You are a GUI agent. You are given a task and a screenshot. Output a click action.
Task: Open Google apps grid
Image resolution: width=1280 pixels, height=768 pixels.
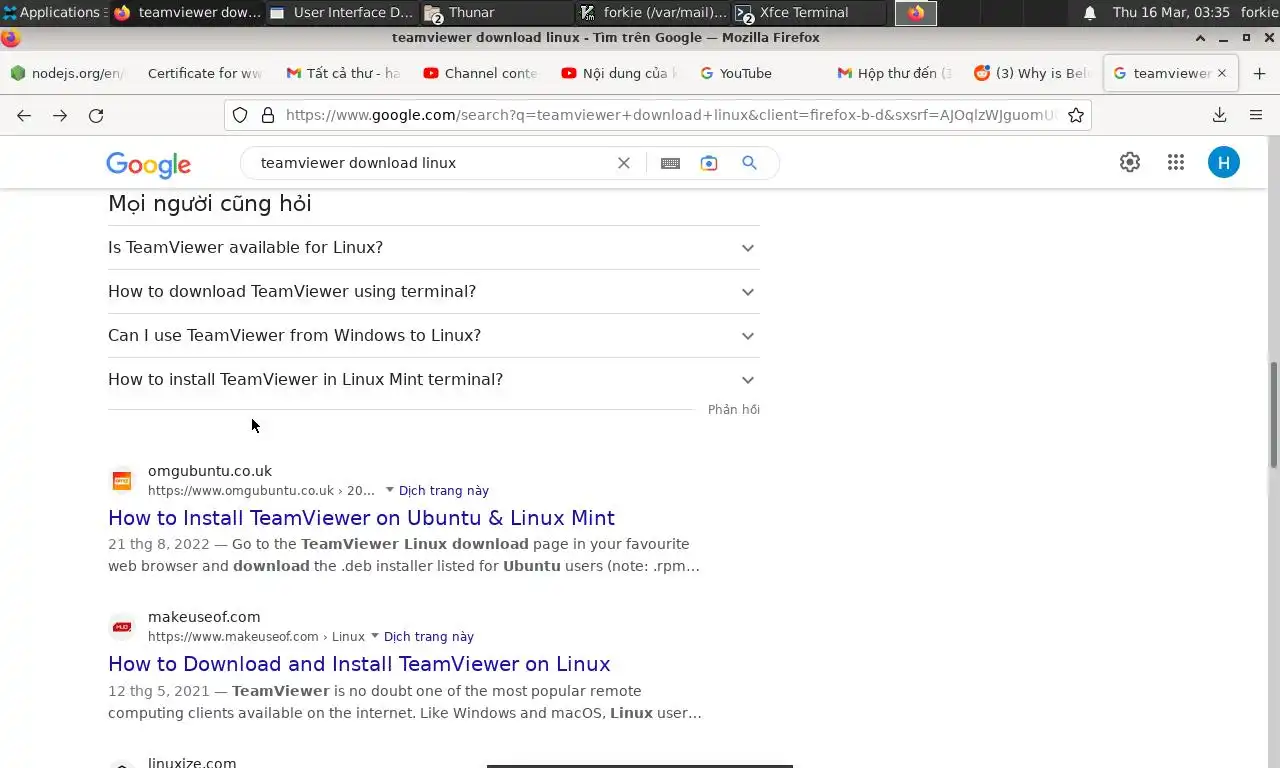[1176, 162]
